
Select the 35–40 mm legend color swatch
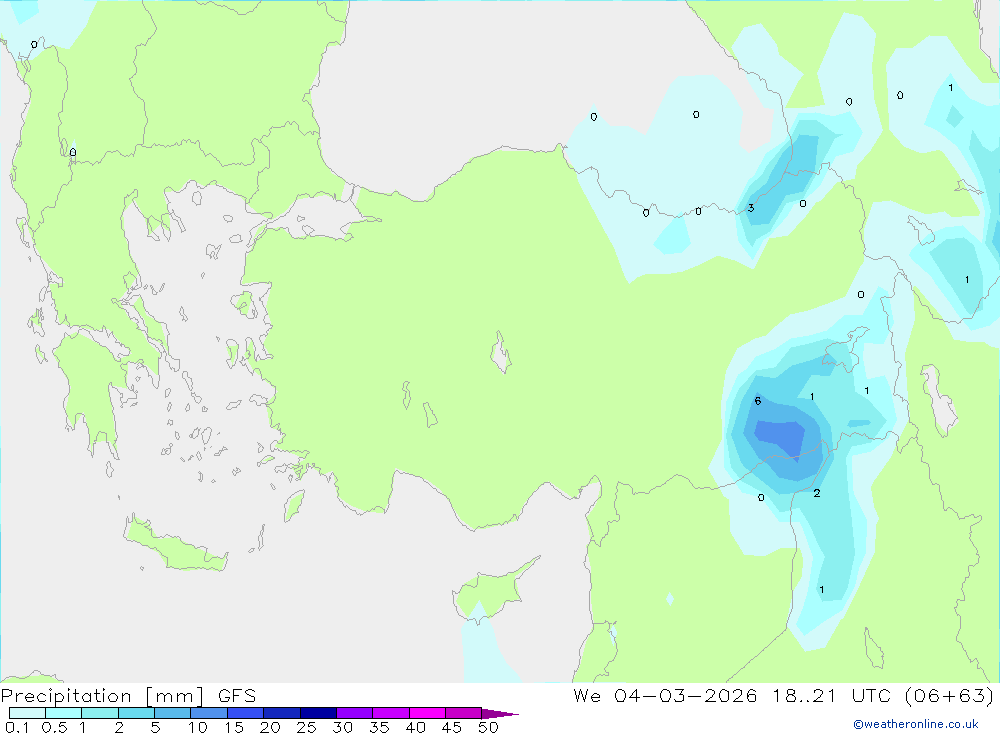point(391,713)
